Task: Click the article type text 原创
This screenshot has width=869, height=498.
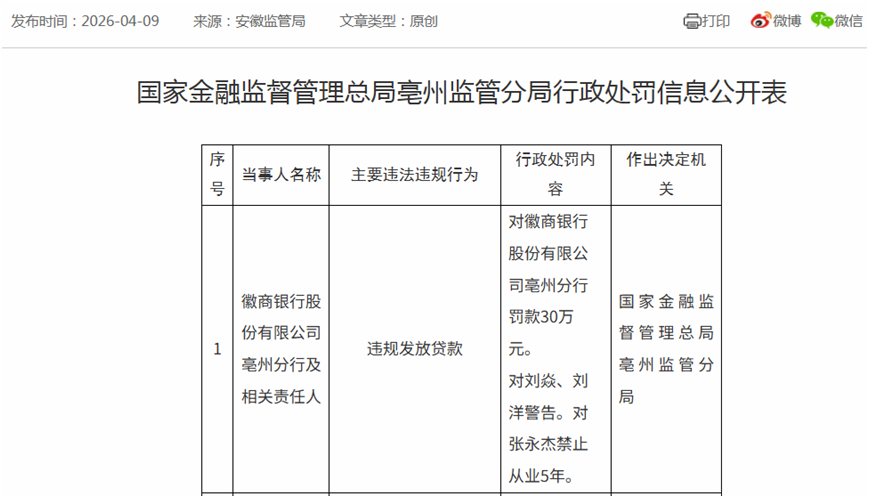Action: pyautogui.click(x=423, y=21)
